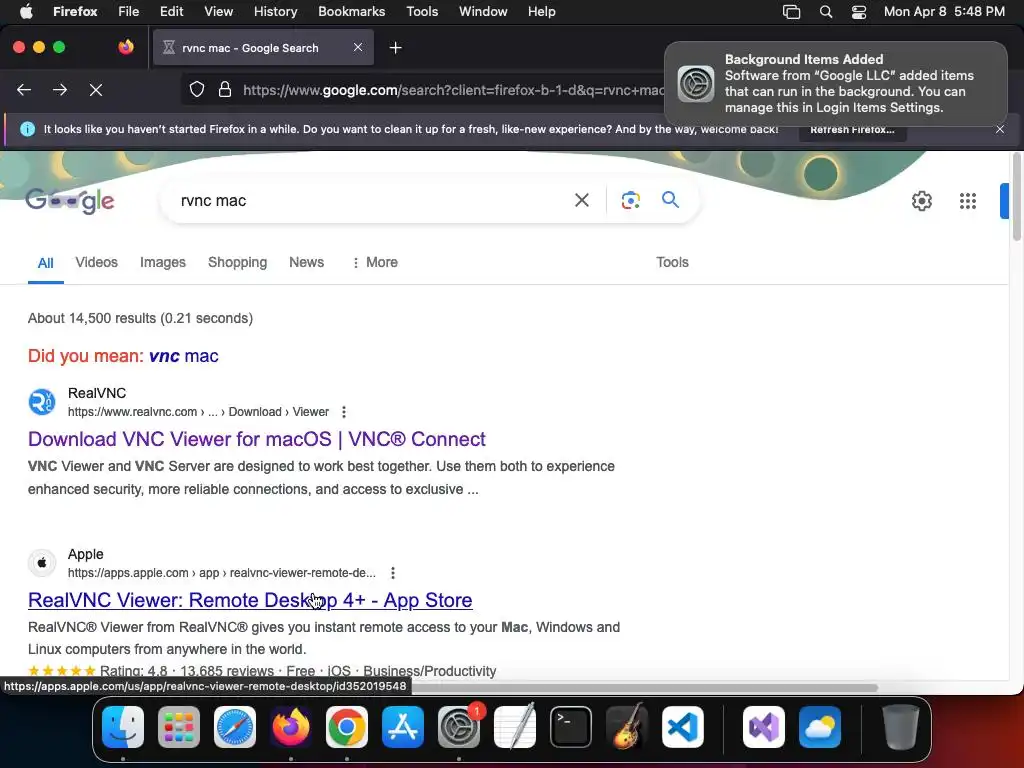Screen dimensions: 1024x768
Task: Submit search with magnifier icon
Action: [x=670, y=200]
